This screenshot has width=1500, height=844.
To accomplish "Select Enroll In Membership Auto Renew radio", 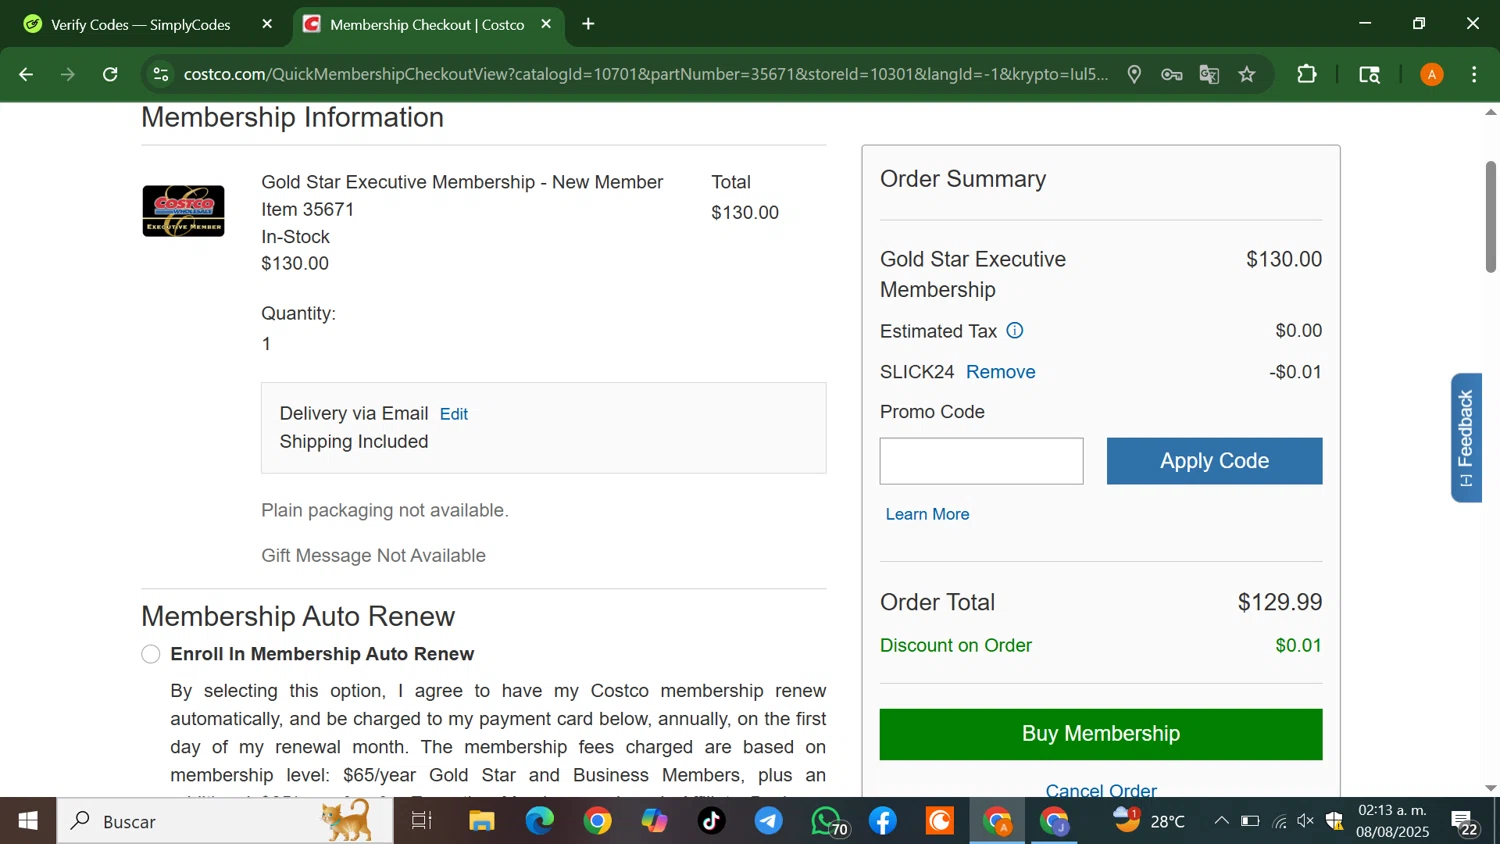I will pos(151,654).
